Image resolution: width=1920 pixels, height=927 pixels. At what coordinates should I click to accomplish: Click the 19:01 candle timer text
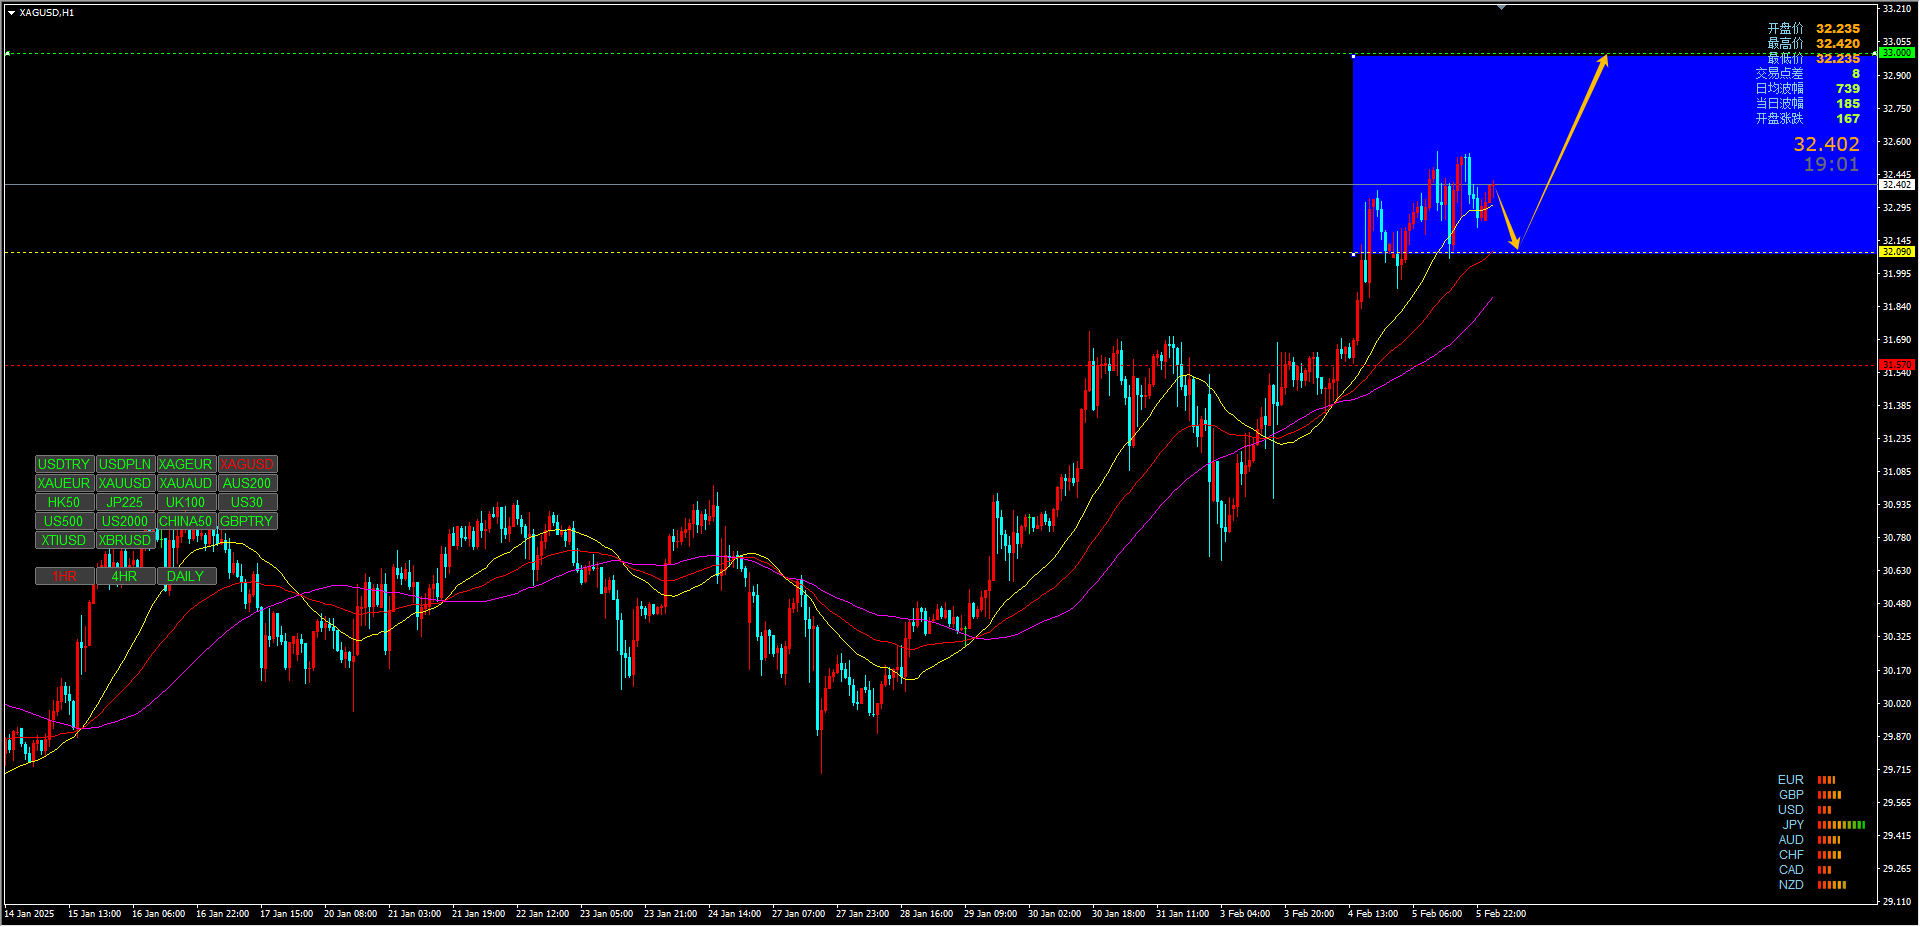[x=1831, y=165]
